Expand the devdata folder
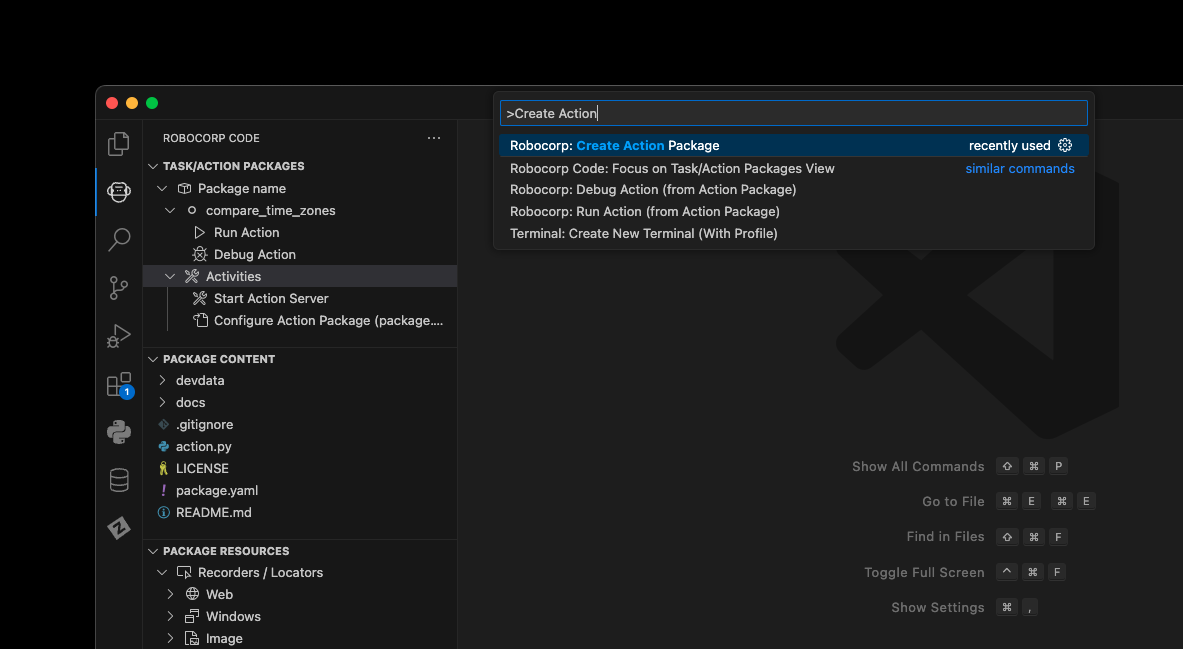Viewport: 1183px width, 649px height. point(162,380)
